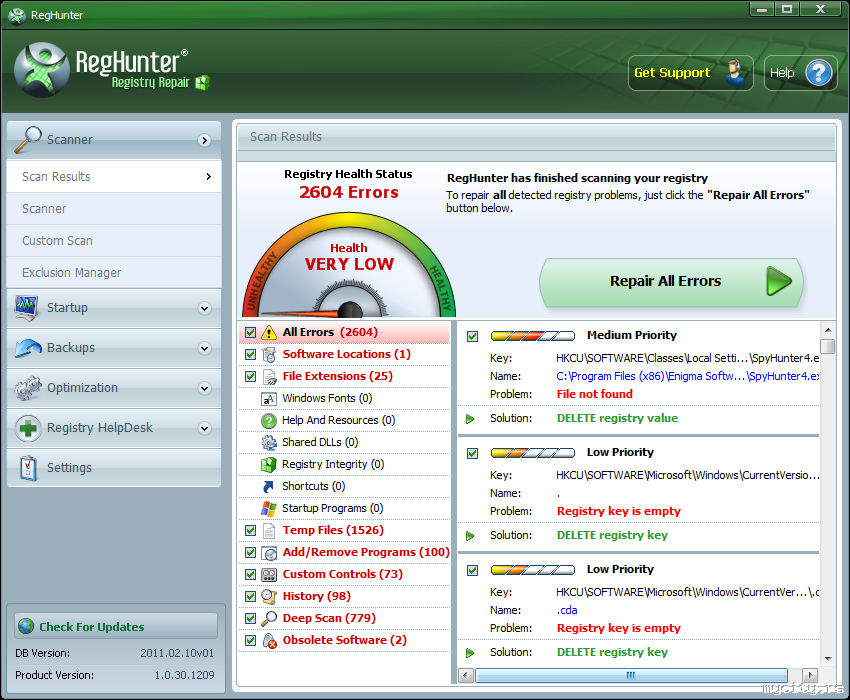
Task: Click the File Extensions document icon
Action: [269, 377]
